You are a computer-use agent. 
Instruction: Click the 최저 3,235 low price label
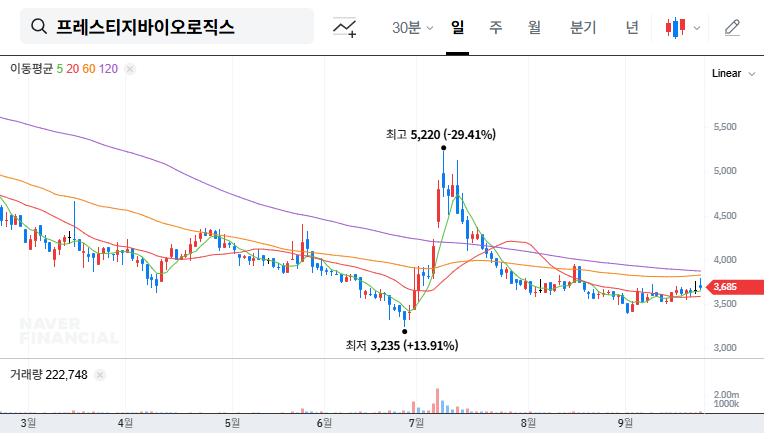(x=402, y=346)
